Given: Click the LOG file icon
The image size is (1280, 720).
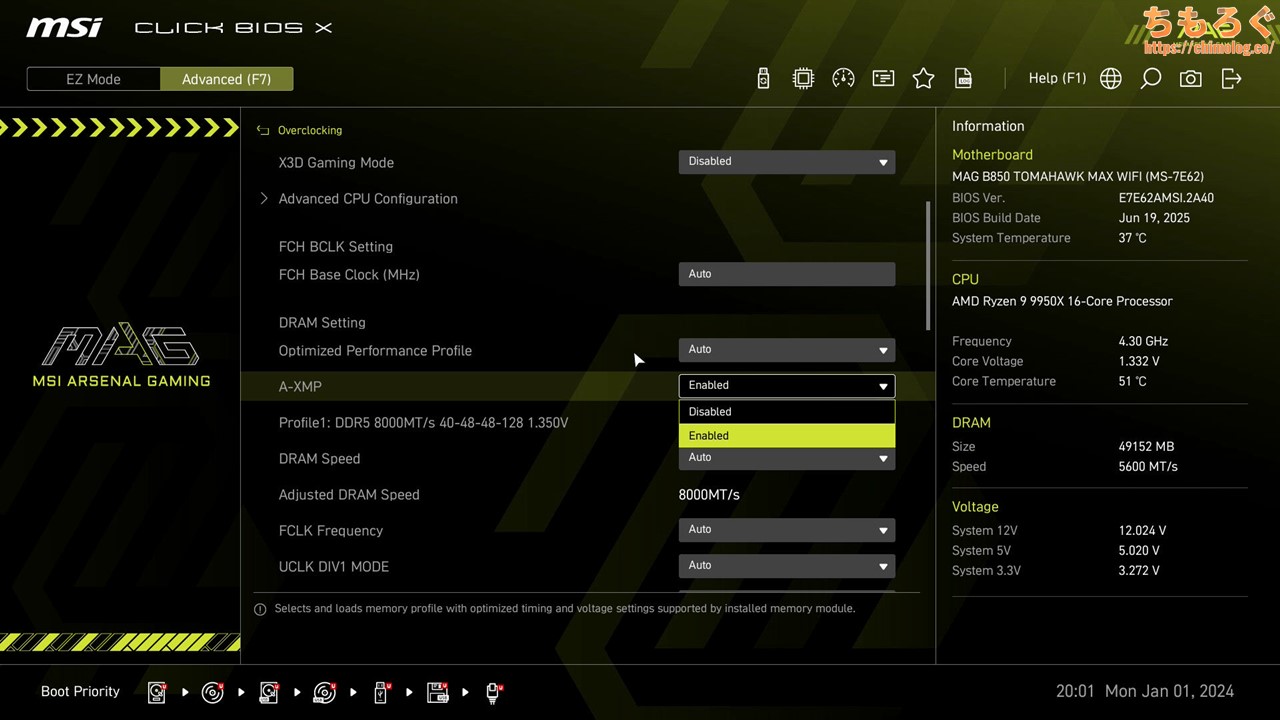Looking at the screenshot, I should [963, 79].
